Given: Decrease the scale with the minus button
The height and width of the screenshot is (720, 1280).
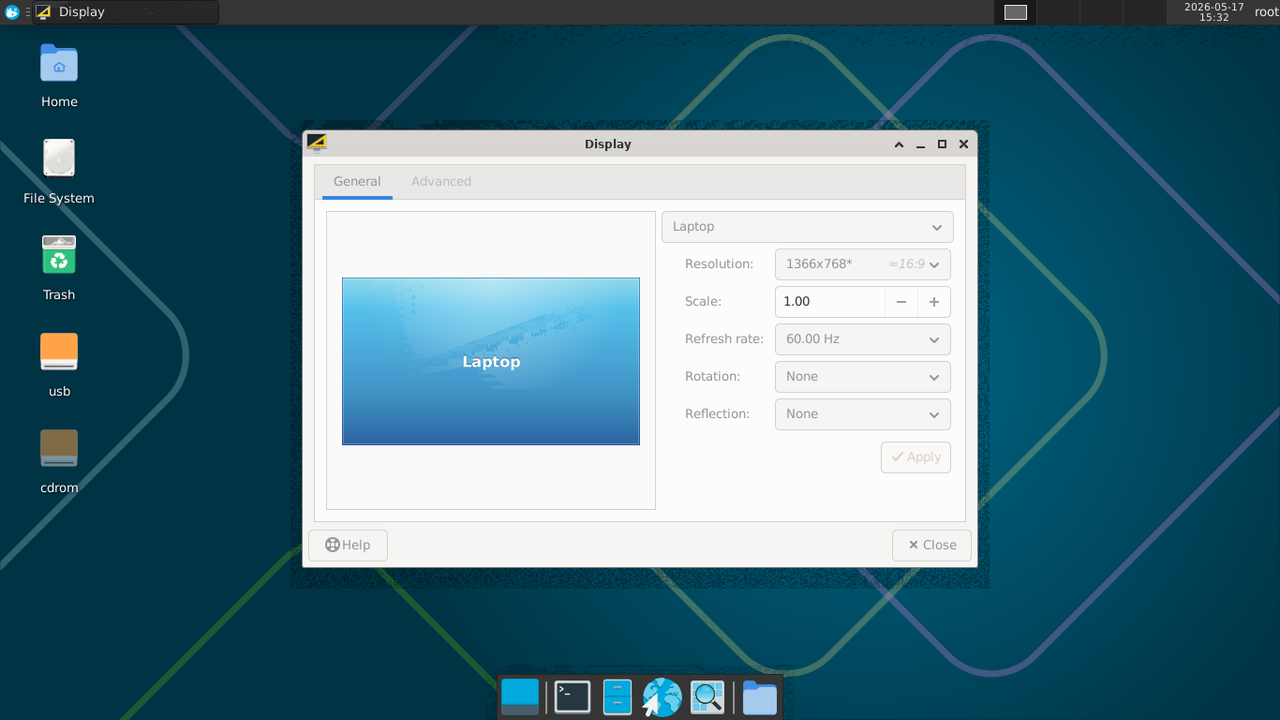Looking at the screenshot, I should tap(901, 302).
